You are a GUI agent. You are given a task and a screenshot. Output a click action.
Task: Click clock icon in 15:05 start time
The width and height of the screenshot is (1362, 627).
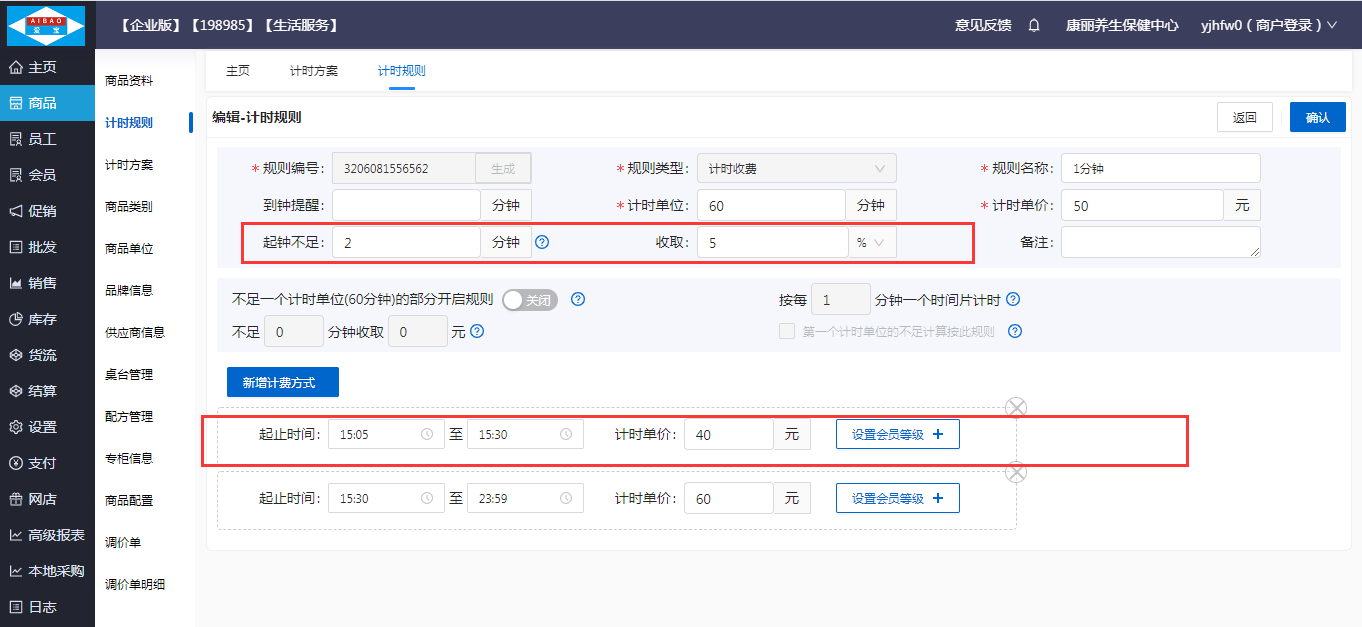tap(427, 434)
